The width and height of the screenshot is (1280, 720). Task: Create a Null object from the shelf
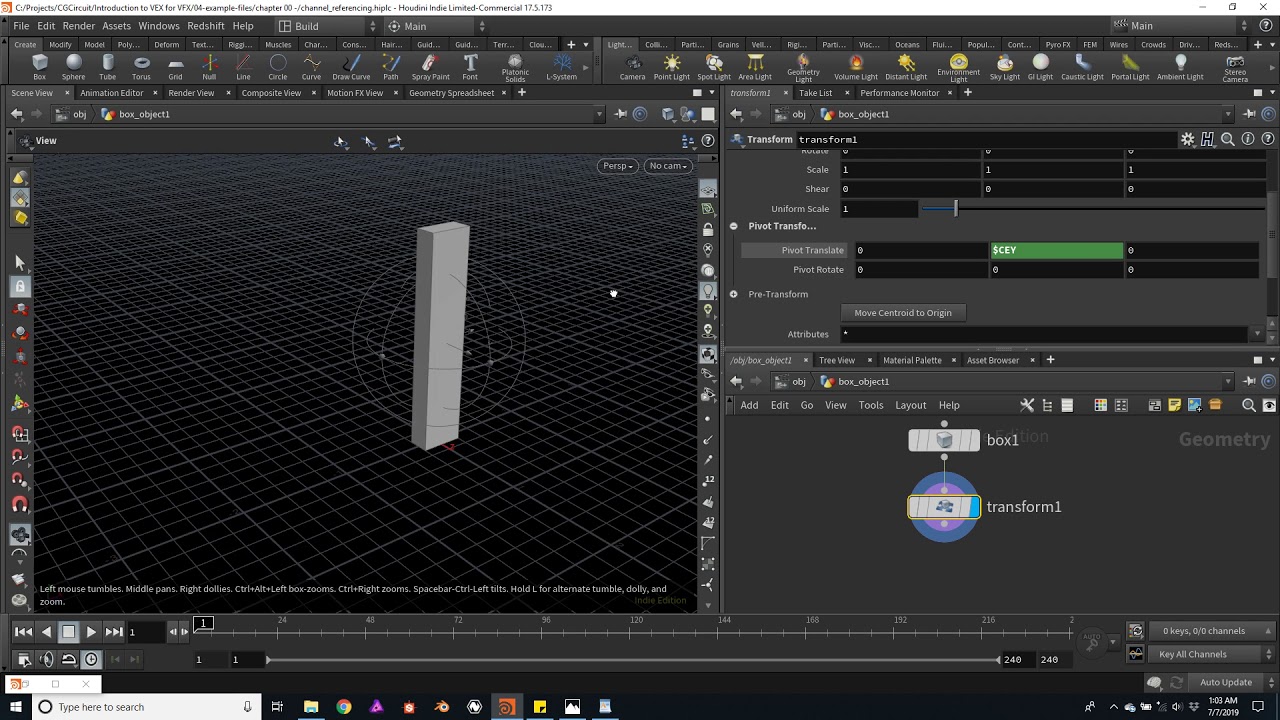click(x=209, y=67)
